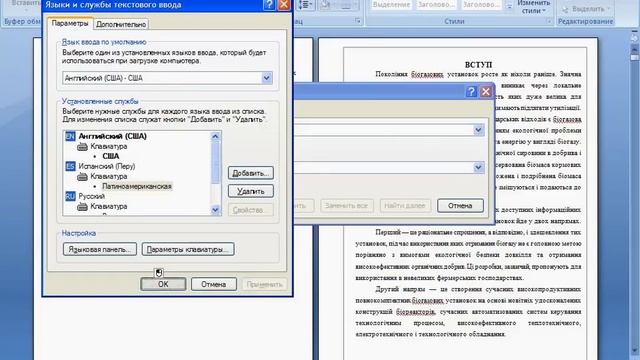Click the services list scroll-down arrow
Image resolution: width=640 pixels, height=360 pixels.
216,210
